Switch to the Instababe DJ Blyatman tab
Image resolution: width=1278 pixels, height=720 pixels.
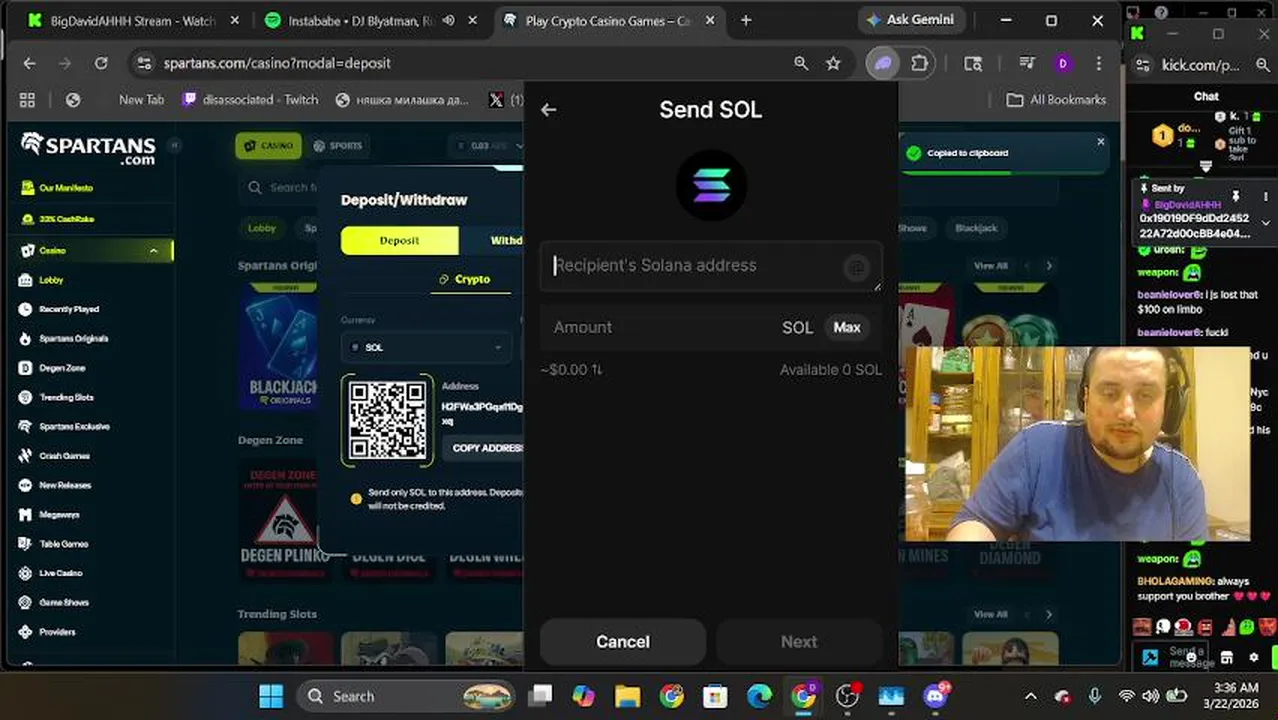point(360,21)
